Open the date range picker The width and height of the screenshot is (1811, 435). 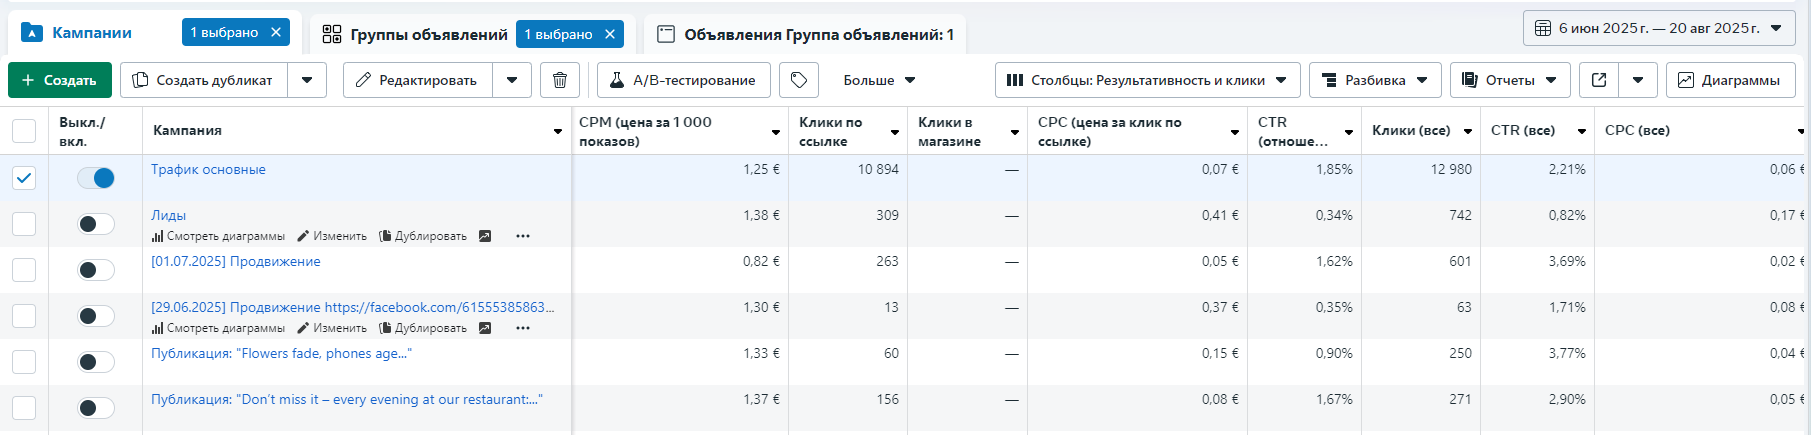point(1659,28)
